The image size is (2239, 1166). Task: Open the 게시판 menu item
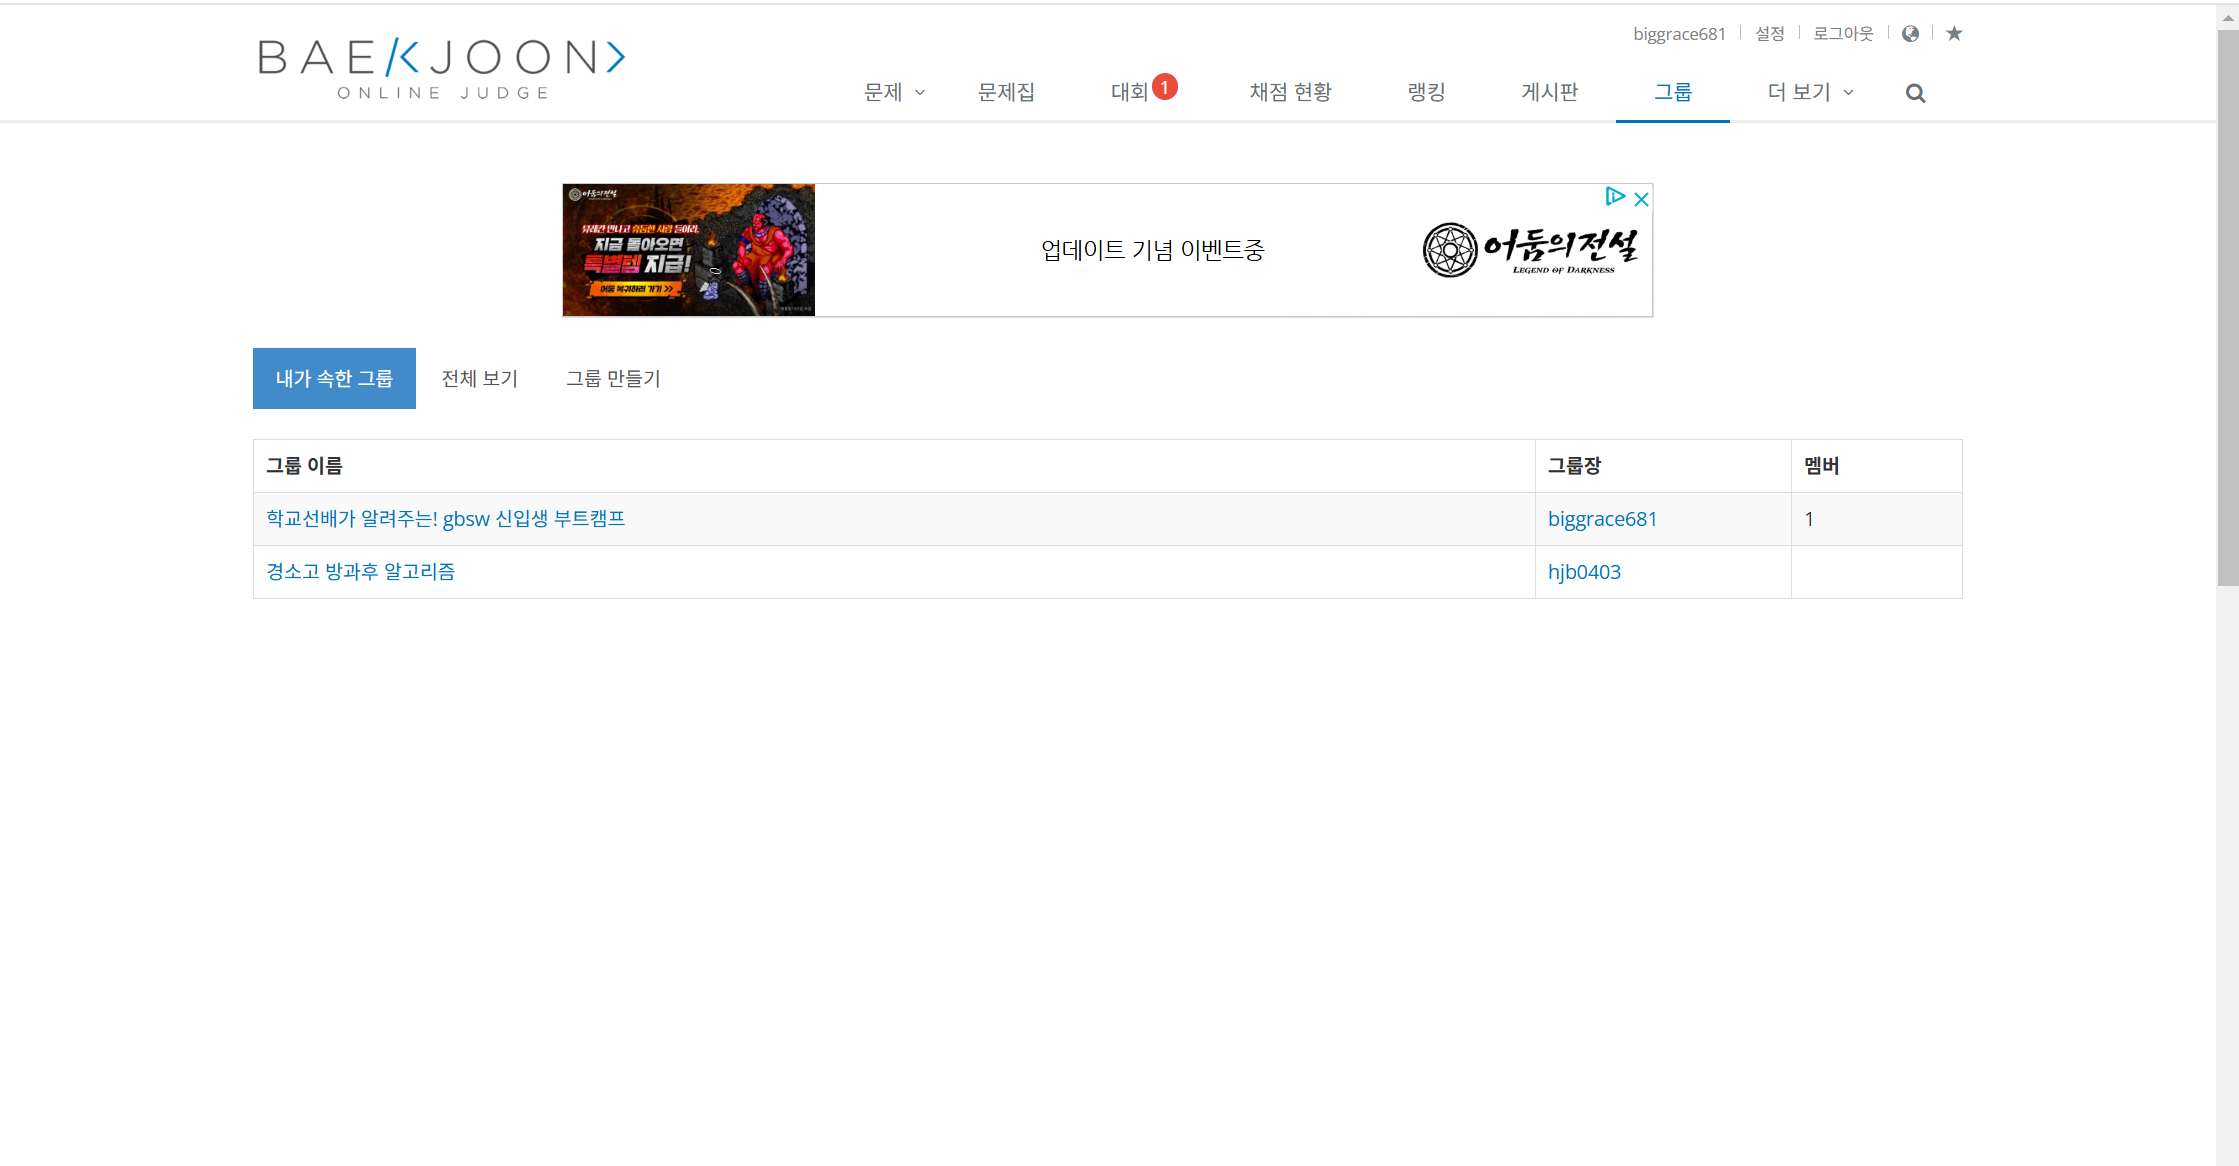[1548, 92]
